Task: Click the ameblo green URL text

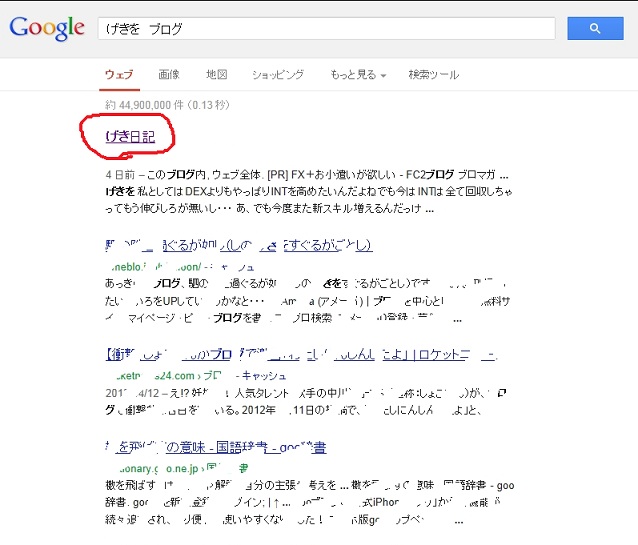Action: [157, 267]
